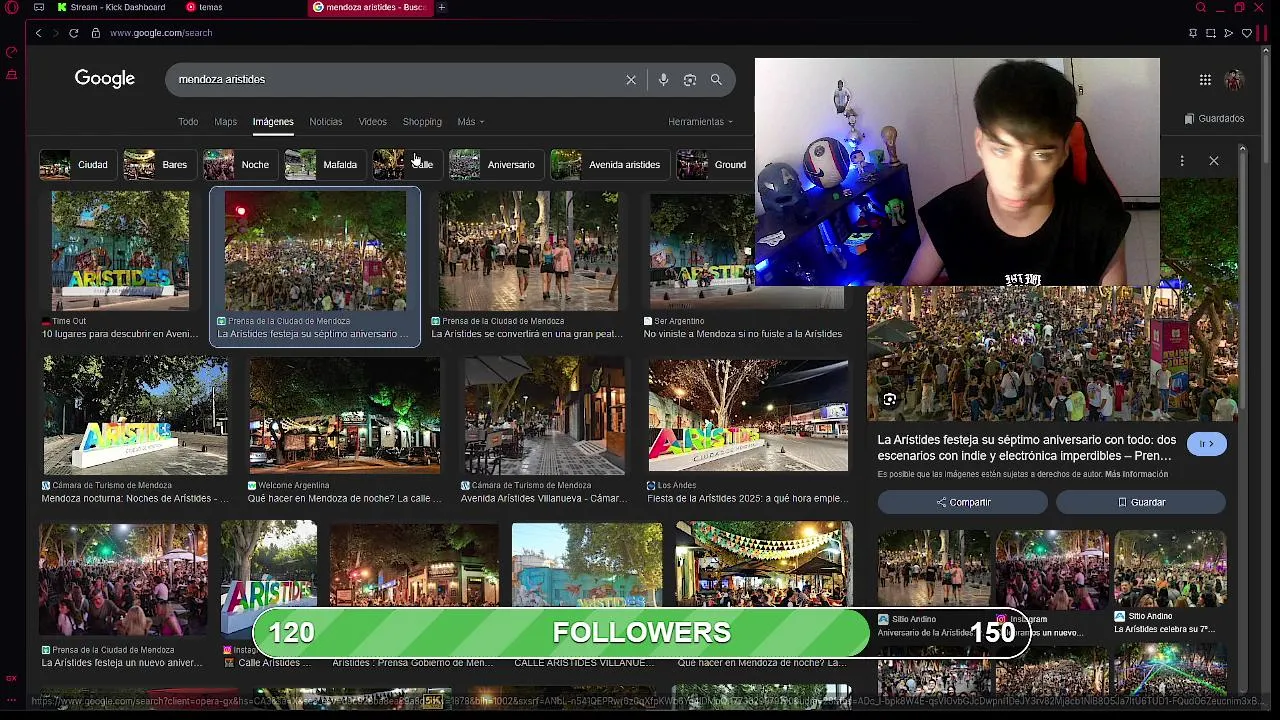Click the Lens icon on preview image

(889, 400)
